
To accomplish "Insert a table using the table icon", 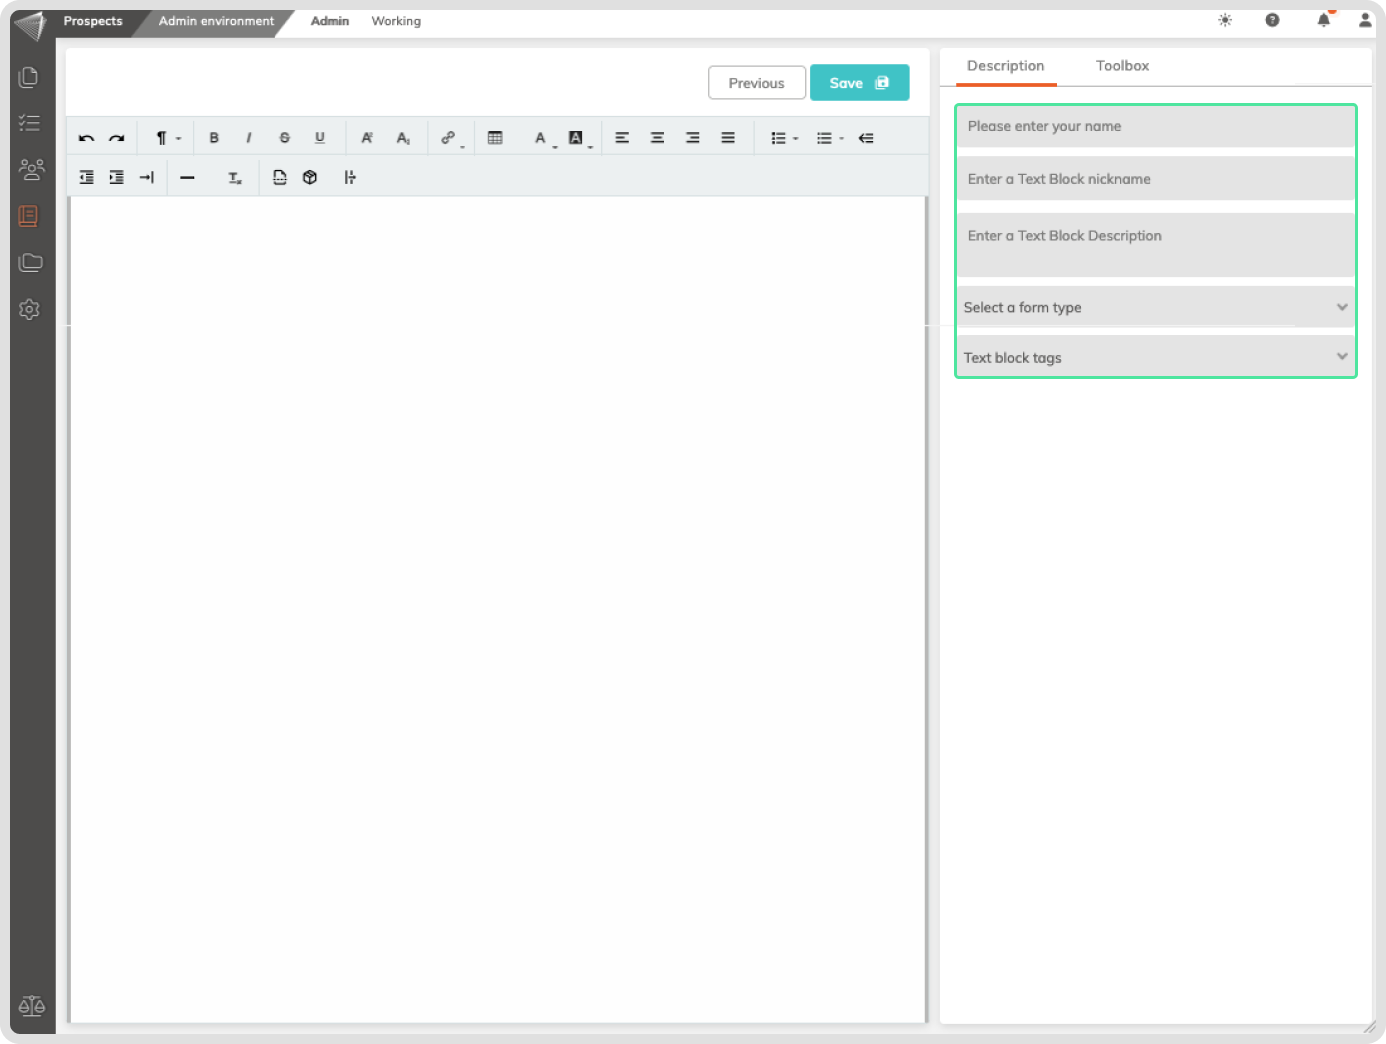I will 495,138.
